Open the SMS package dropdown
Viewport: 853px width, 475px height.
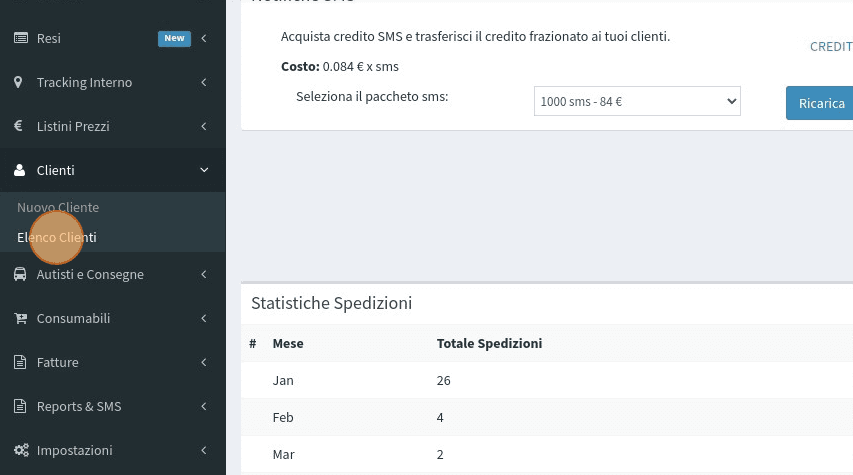(x=637, y=101)
